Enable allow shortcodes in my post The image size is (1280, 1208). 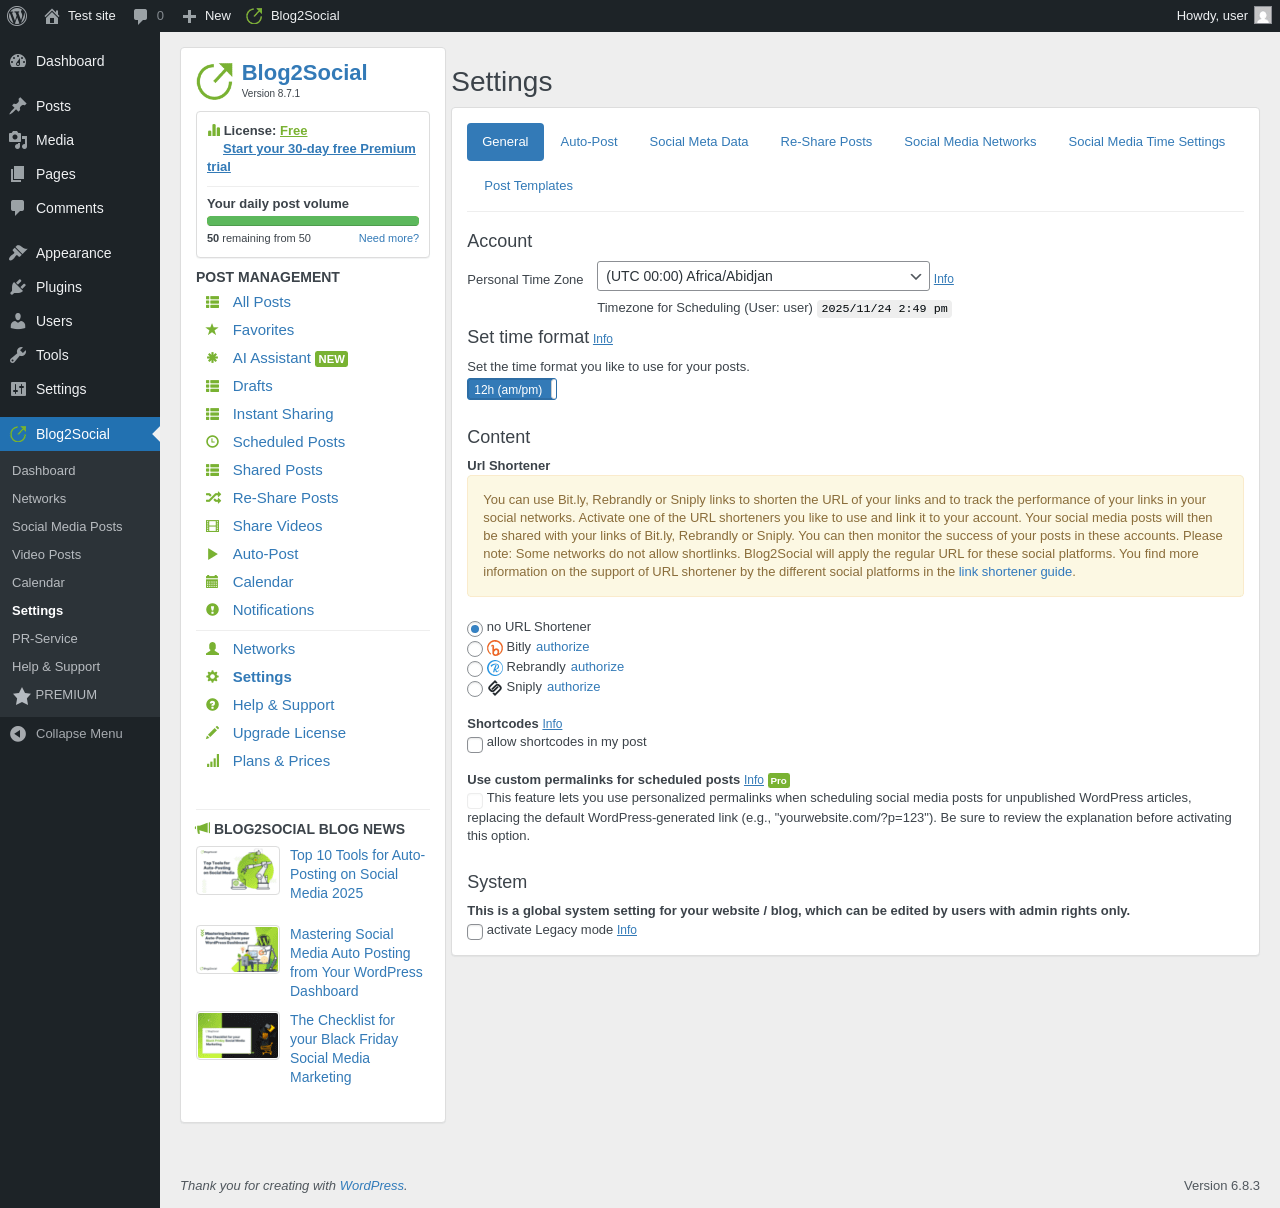pos(475,745)
